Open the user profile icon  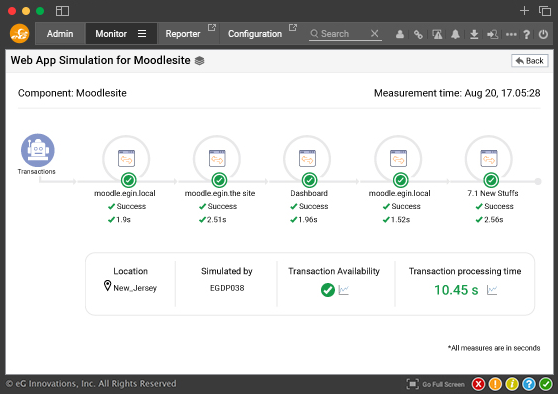point(400,34)
